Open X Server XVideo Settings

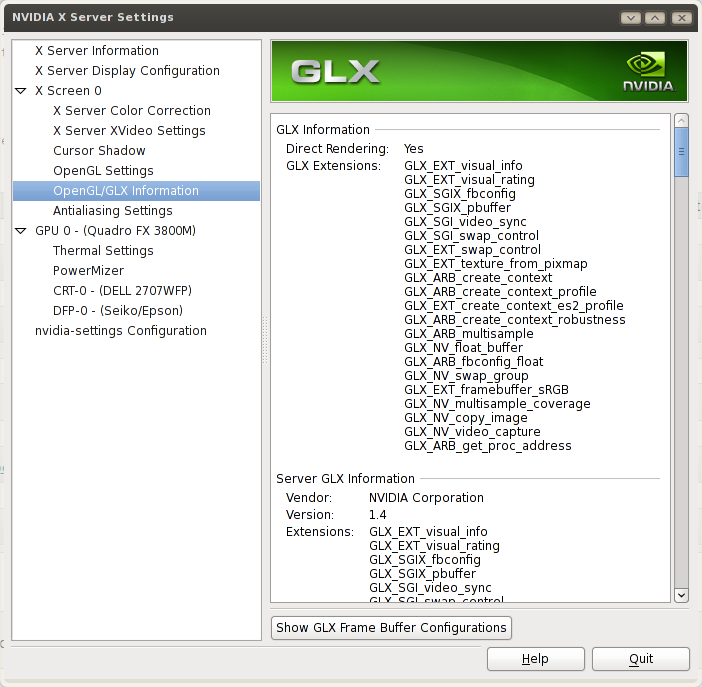click(129, 131)
